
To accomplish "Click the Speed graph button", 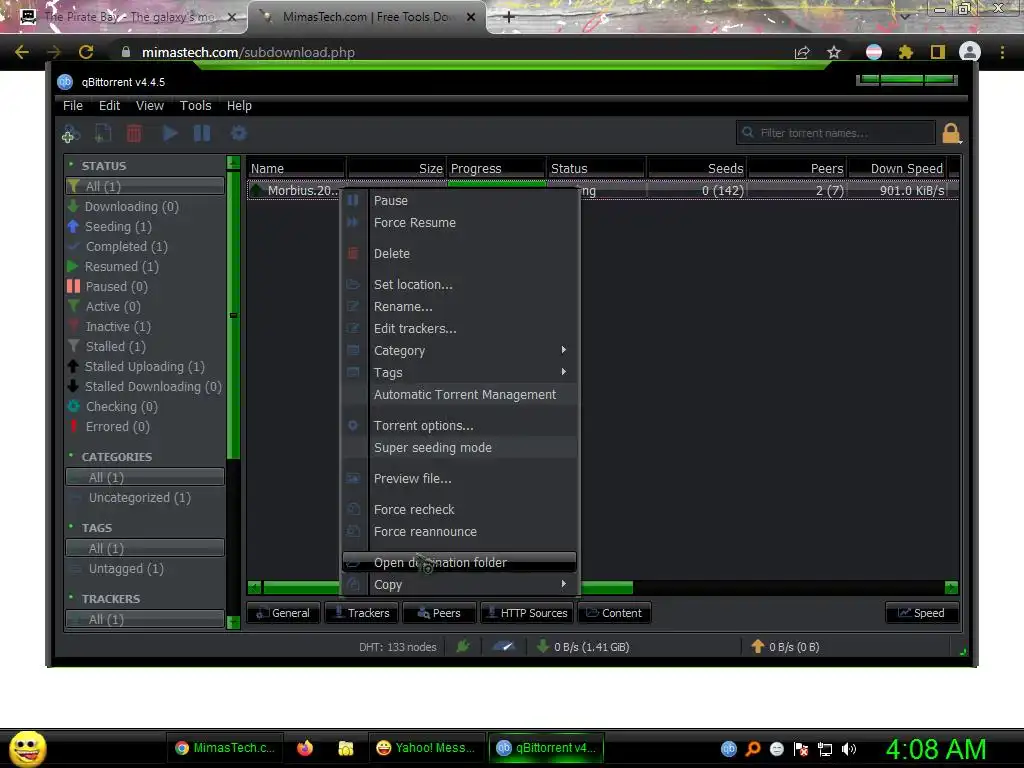I will (x=921, y=613).
